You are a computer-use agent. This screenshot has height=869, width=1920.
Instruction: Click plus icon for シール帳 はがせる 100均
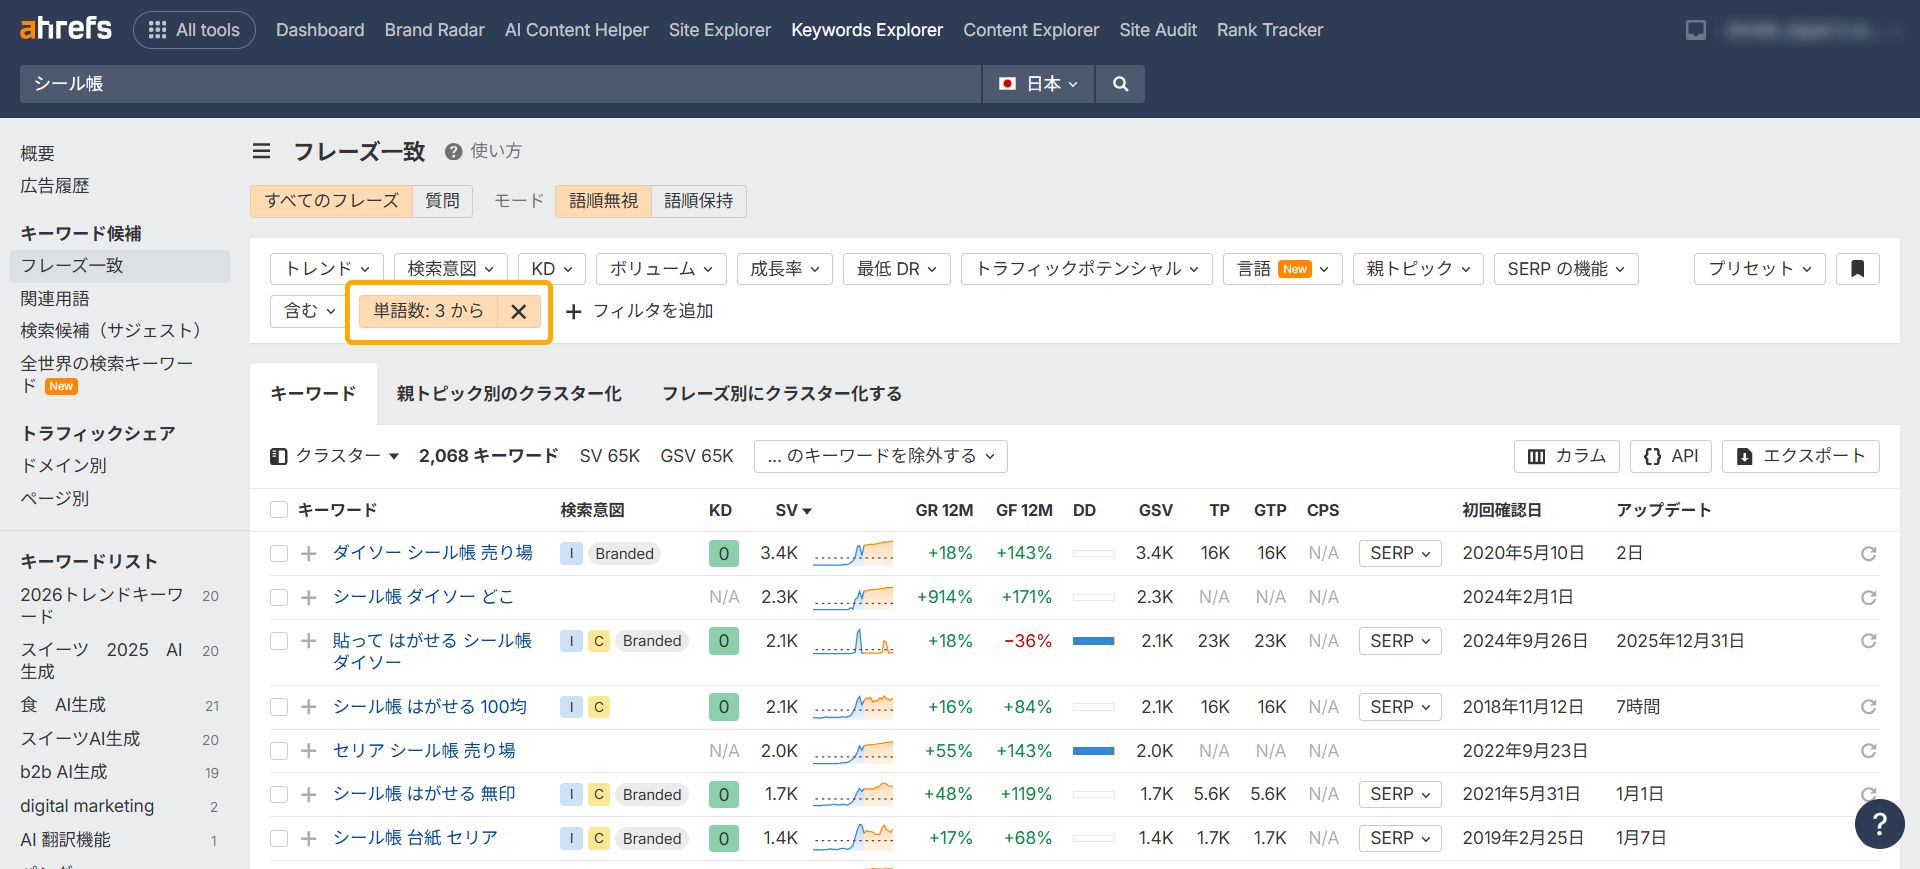point(309,707)
